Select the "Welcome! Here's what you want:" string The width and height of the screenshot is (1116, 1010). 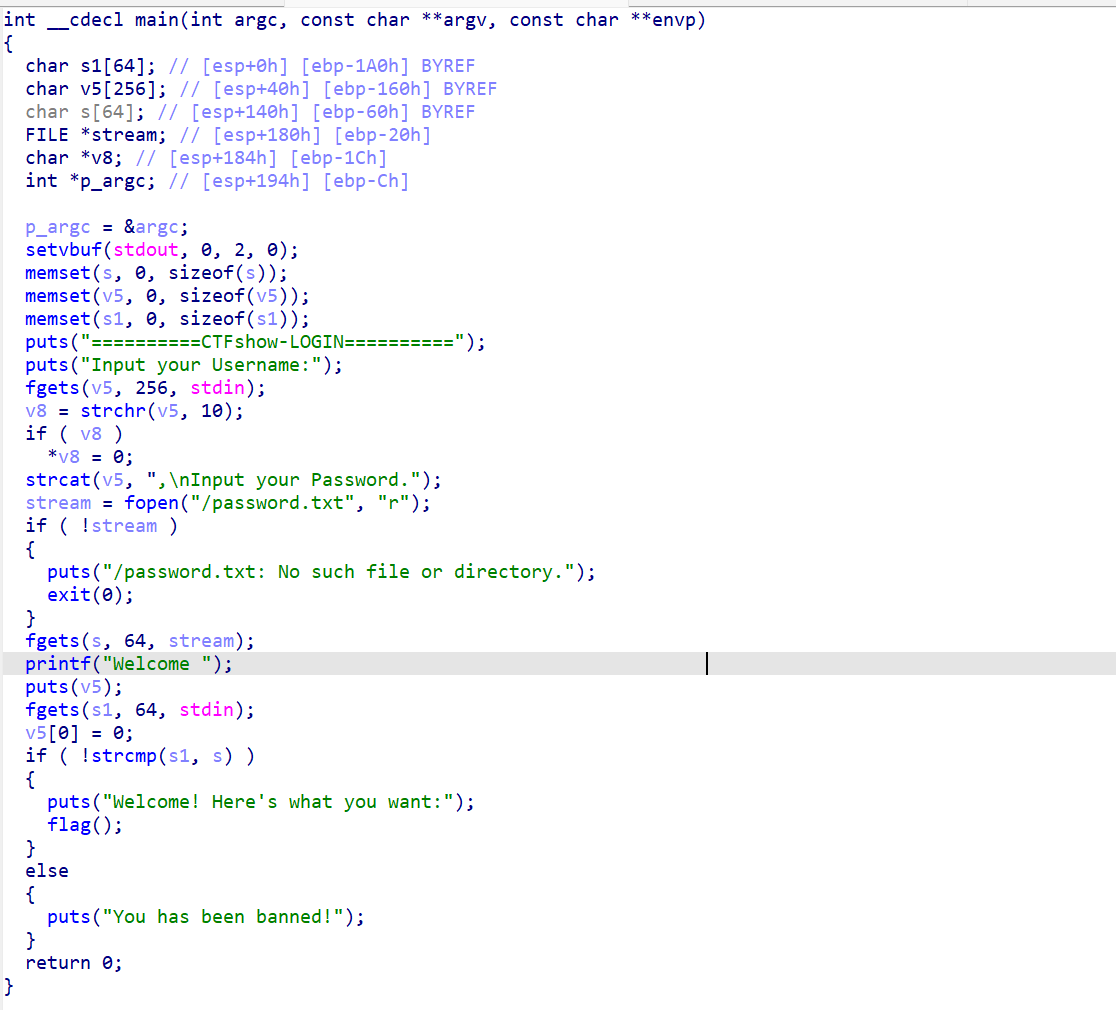pyautogui.click(x=278, y=802)
